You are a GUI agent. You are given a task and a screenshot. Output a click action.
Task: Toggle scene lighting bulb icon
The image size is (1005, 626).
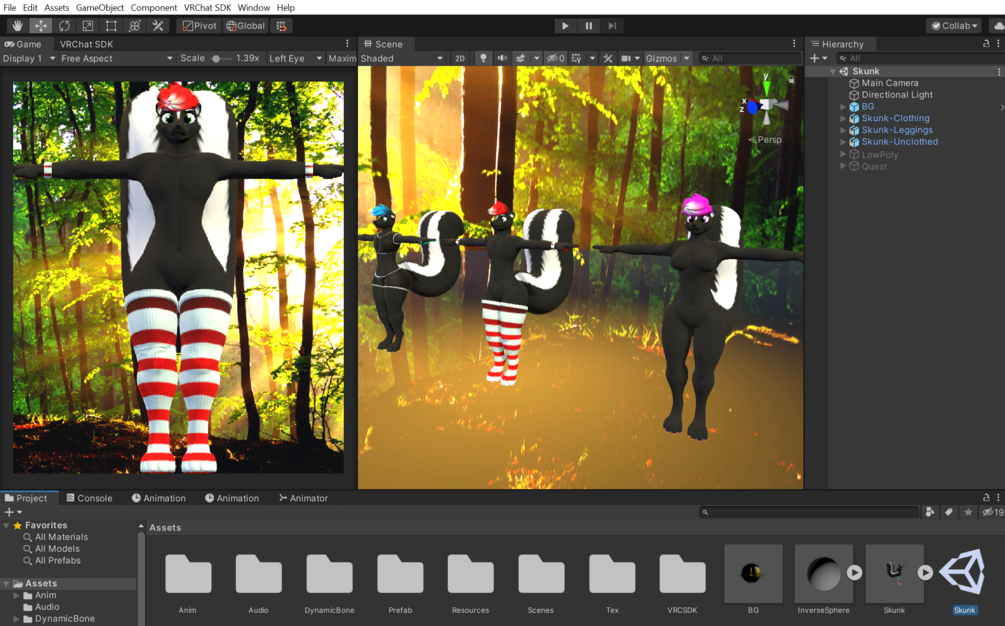point(483,58)
